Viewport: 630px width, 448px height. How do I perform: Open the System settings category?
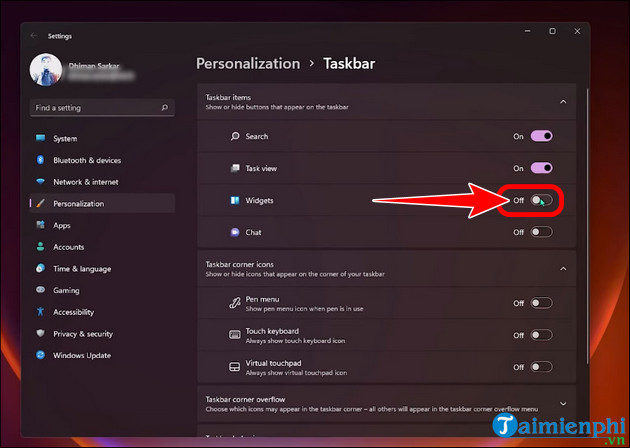[102, 138]
